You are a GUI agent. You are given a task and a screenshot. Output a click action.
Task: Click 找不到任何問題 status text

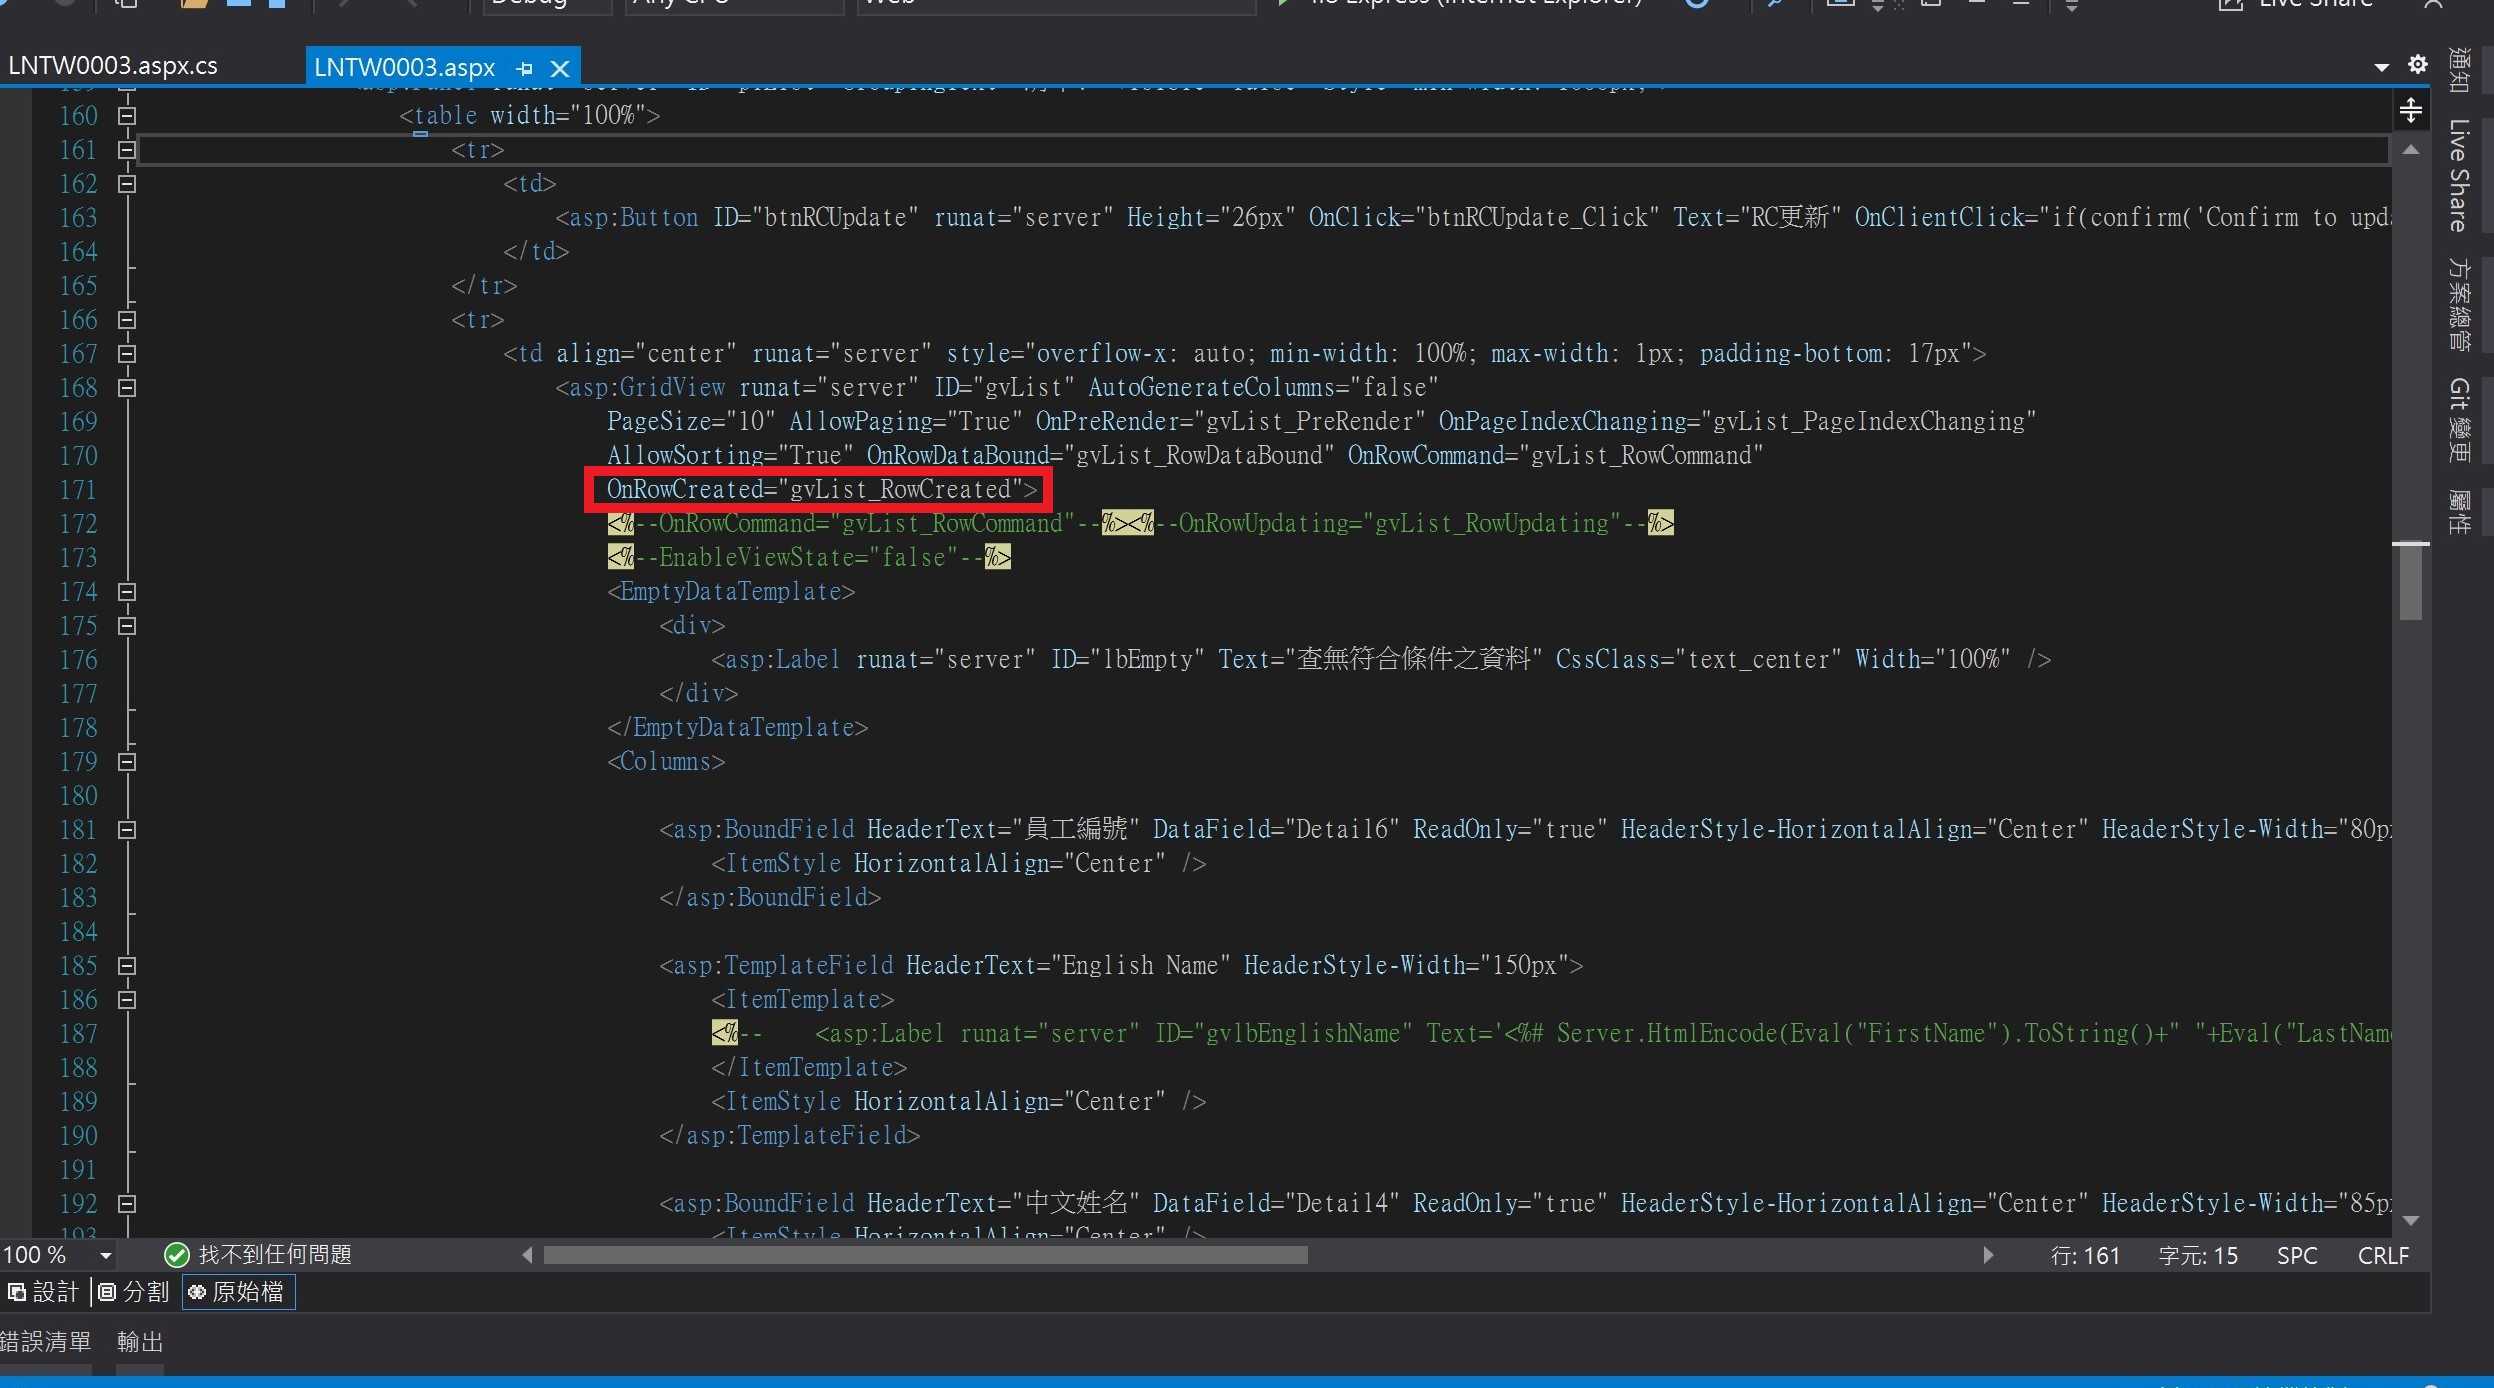(x=275, y=1255)
